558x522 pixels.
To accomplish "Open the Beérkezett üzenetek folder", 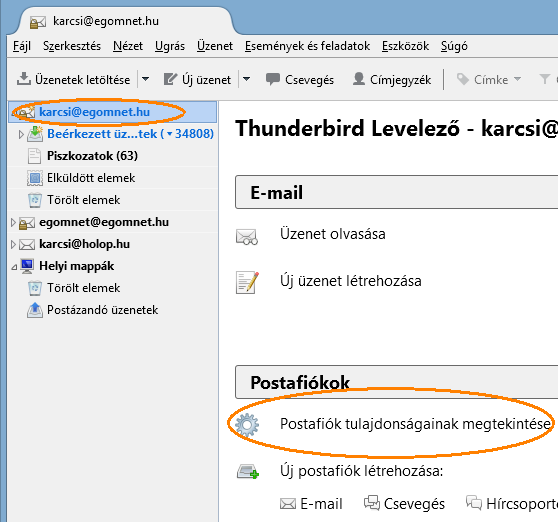I will point(130,134).
